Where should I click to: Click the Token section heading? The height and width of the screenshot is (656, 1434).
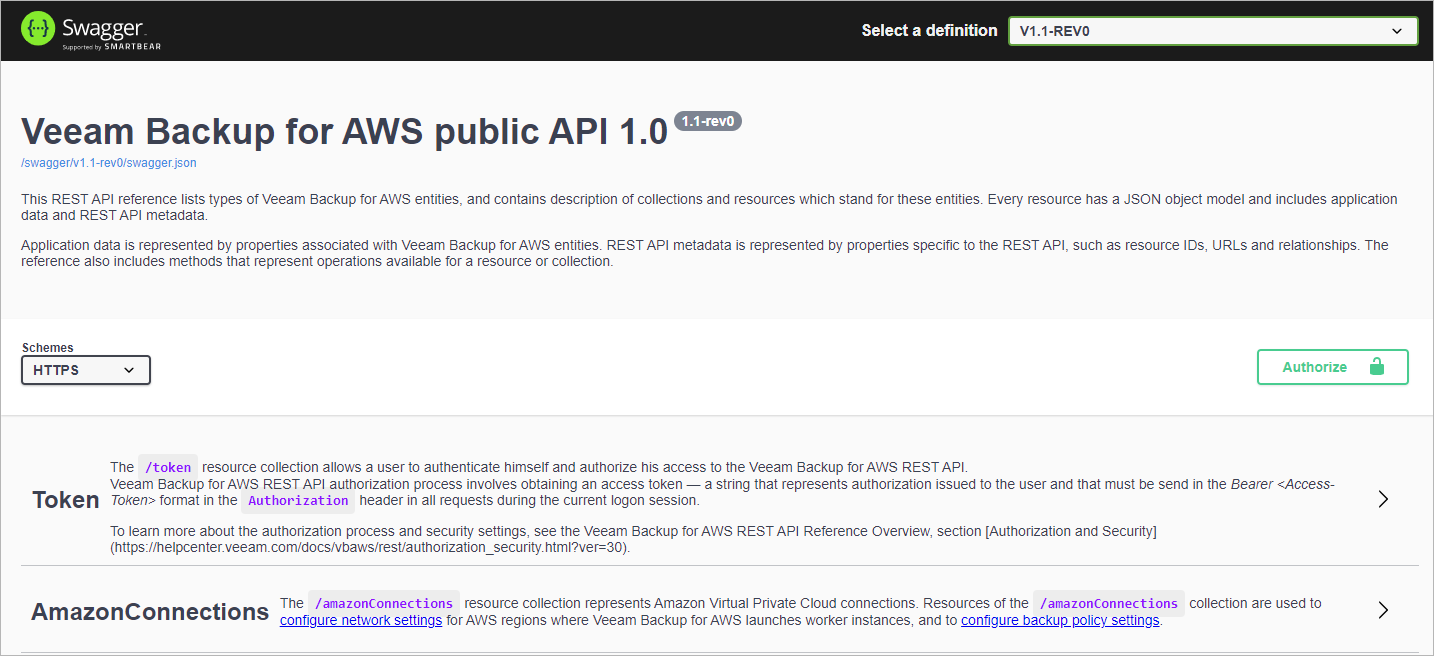[x=66, y=500]
